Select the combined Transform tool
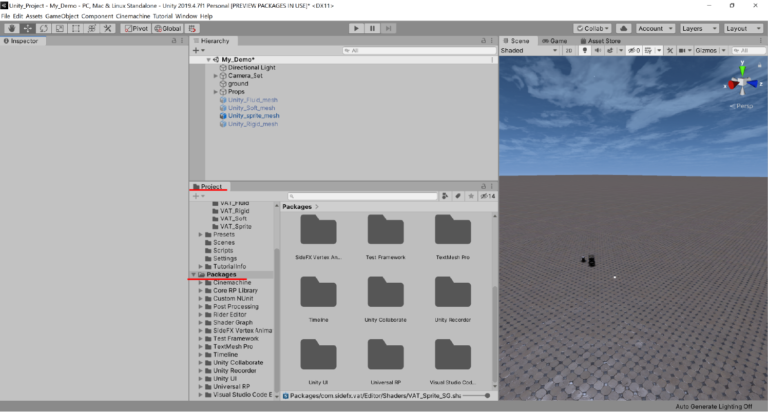Screen dimensions: 768x412 point(92,28)
